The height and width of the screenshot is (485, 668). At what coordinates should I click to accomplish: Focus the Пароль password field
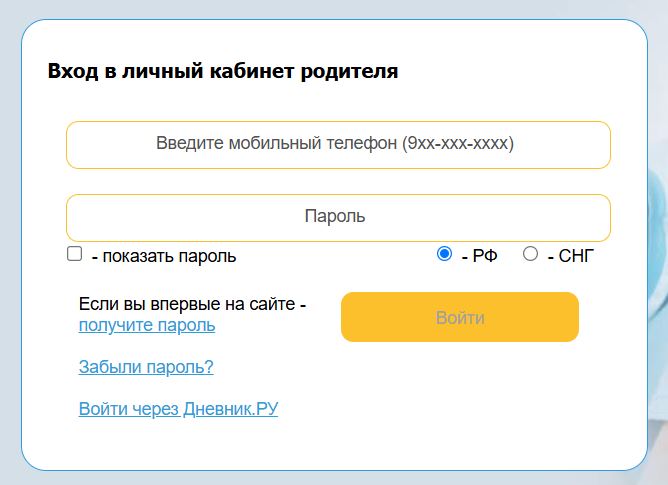(338, 218)
